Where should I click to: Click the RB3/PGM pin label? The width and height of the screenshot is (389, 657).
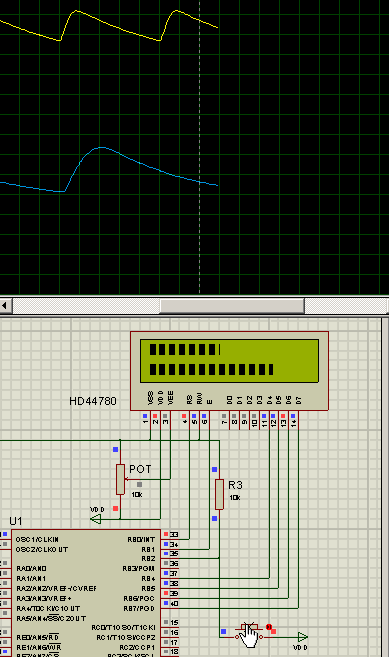click(139, 569)
